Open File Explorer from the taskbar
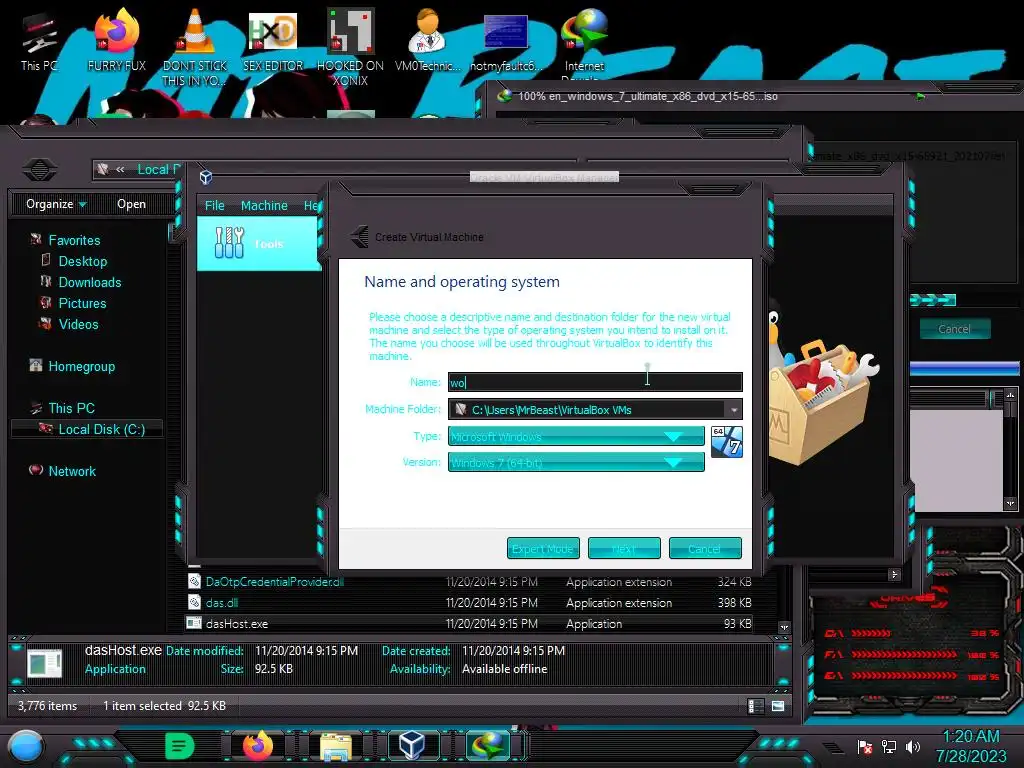Image resolution: width=1024 pixels, height=768 pixels. 336,746
